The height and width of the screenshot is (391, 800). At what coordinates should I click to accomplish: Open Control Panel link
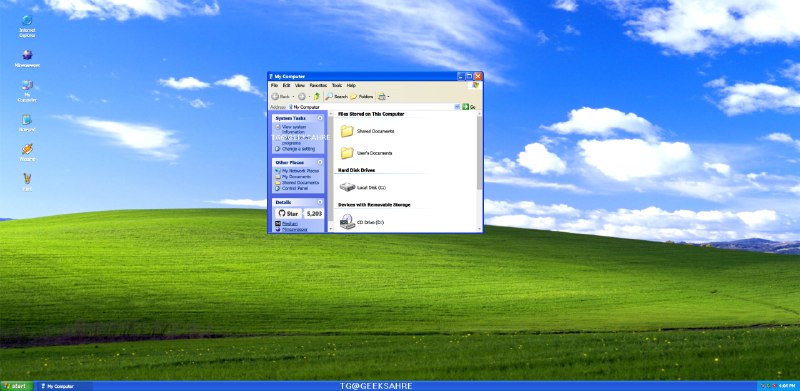(x=295, y=188)
